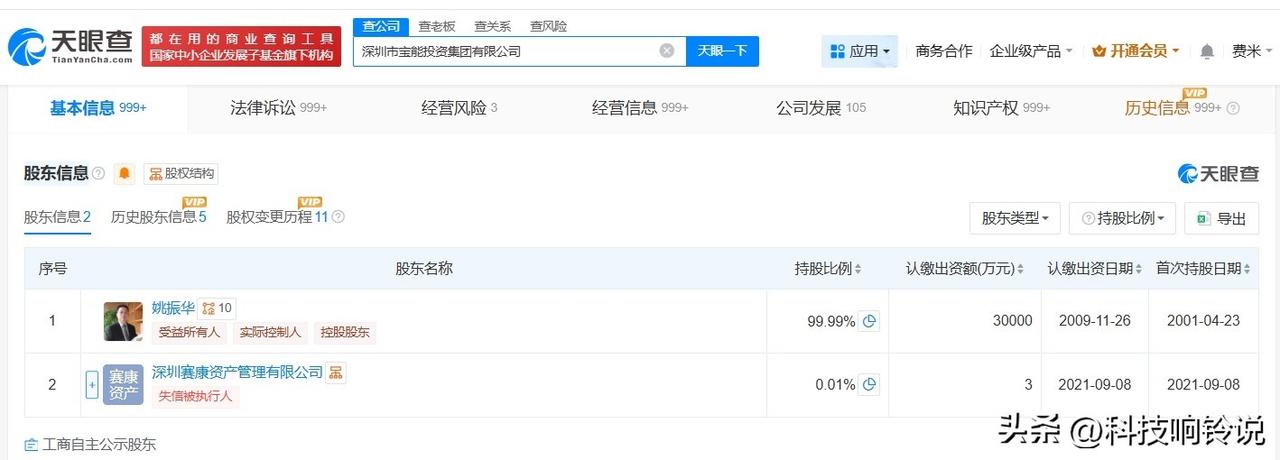Click the 30000 capital amount cell
The image size is (1280, 460).
pos(965,321)
